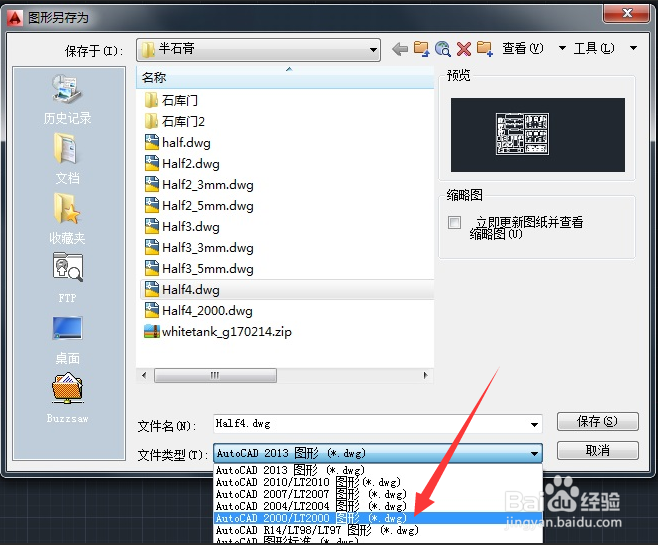Choose AutoCAD 2000/LT2000 图形 format
The height and width of the screenshot is (545, 658).
click(x=378, y=518)
